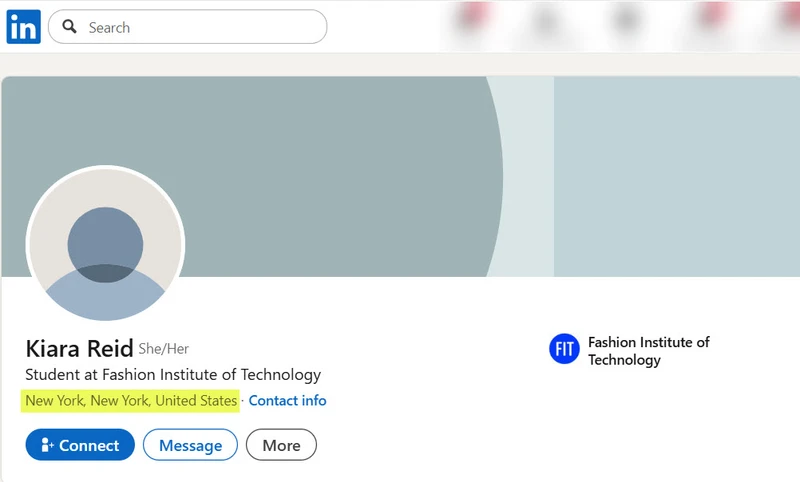View Kiara Reid's profile photo placeholder
Viewport: 800px width, 482px height.
pyautogui.click(x=105, y=244)
